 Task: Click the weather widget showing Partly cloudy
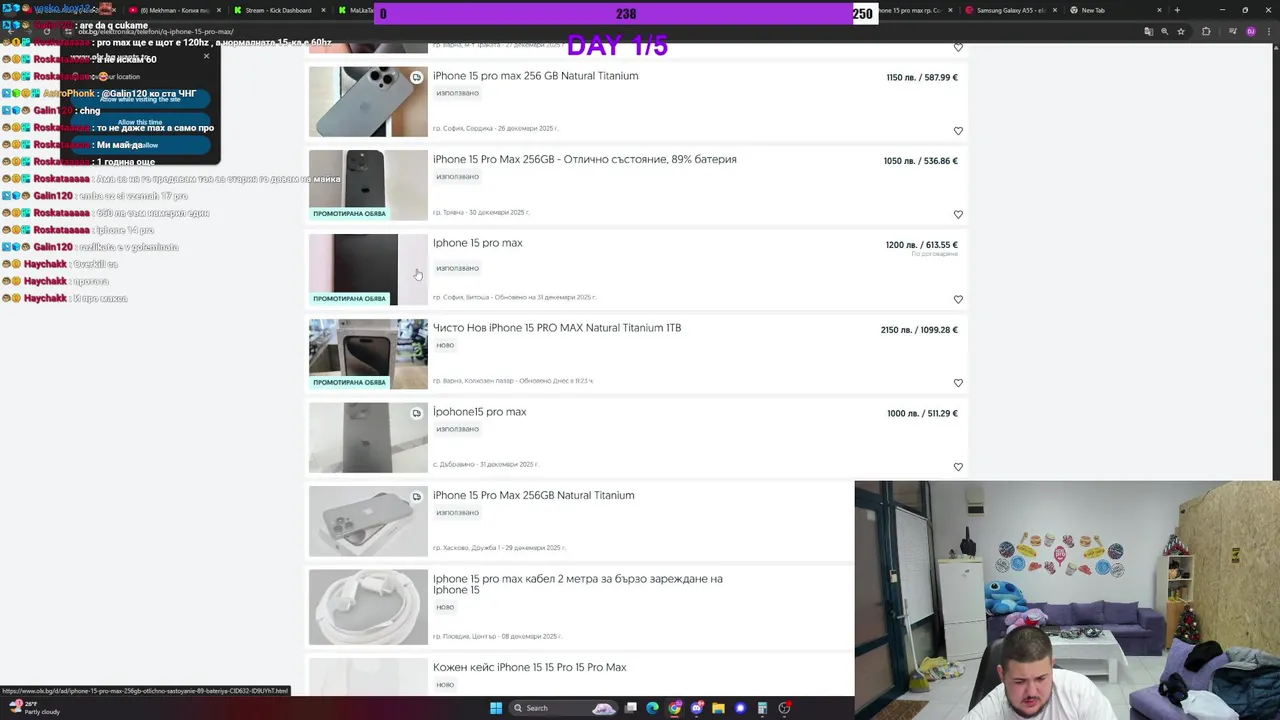[x=35, y=708]
